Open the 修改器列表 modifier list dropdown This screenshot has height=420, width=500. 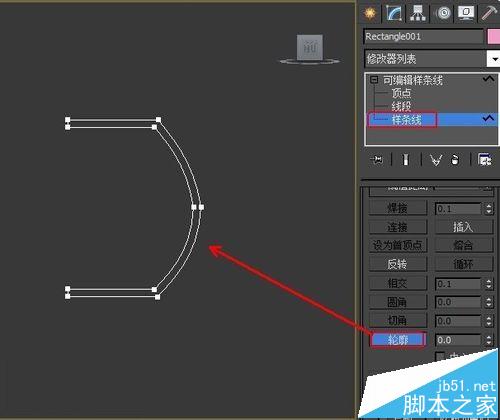pyautogui.click(x=494, y=59)
